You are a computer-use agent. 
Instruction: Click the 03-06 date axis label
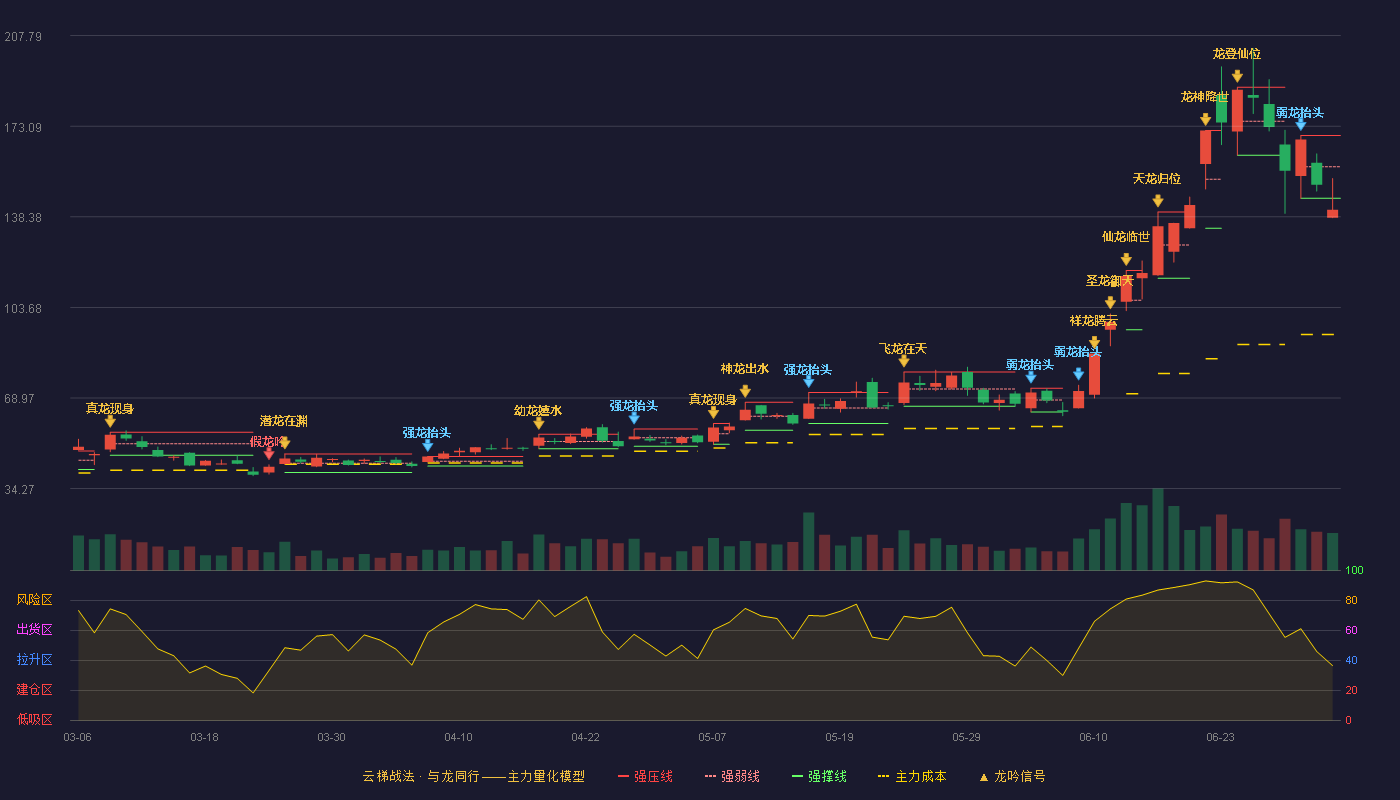point(77,737)
